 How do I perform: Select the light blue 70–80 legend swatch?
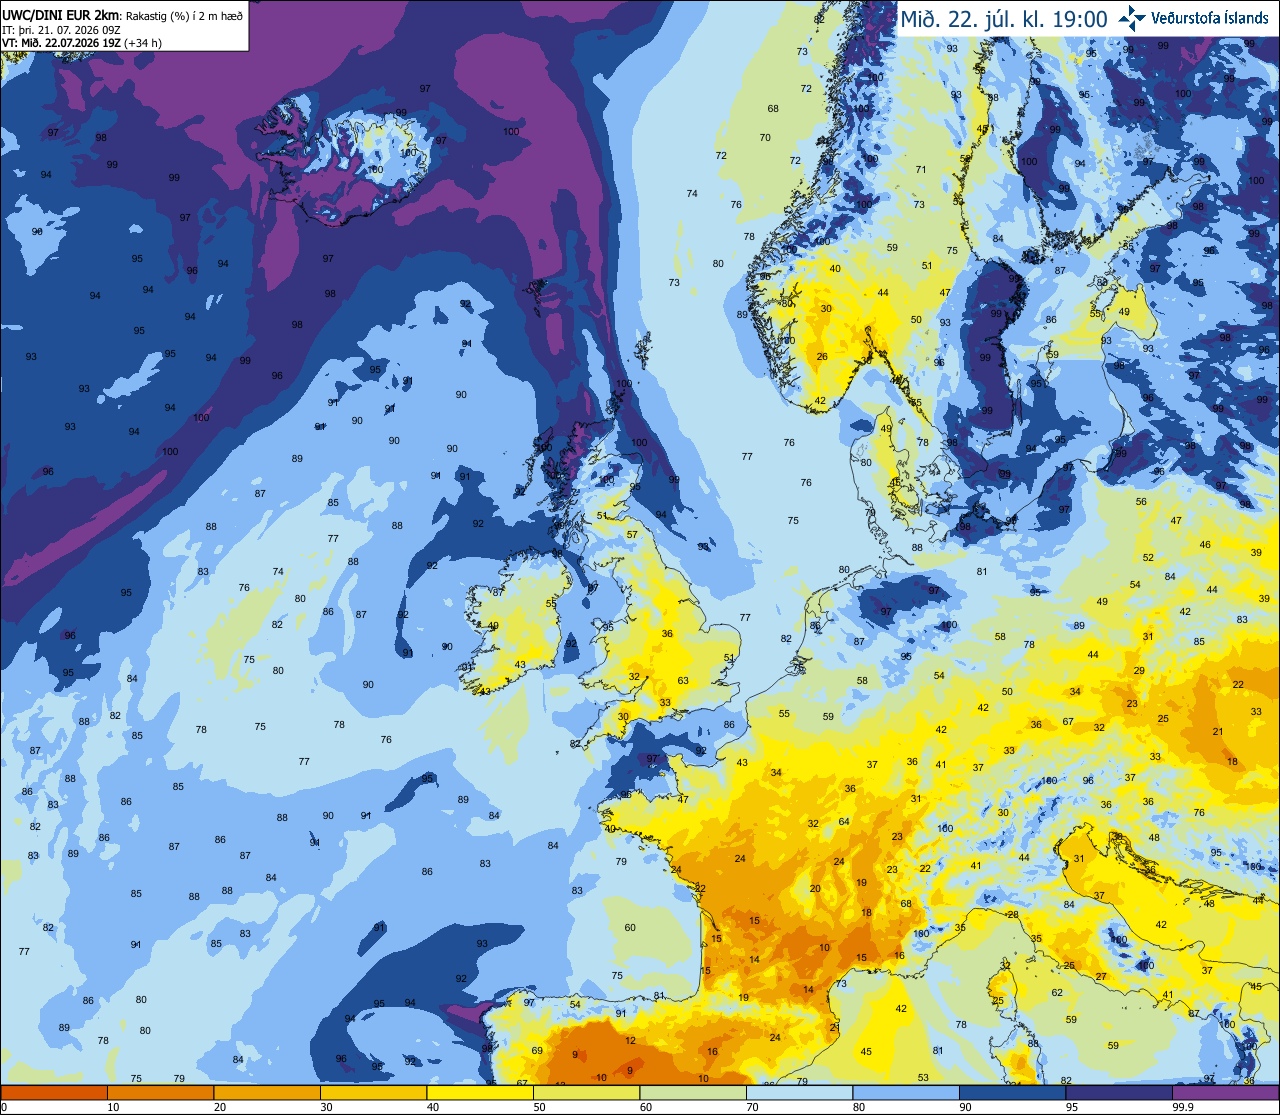[799, 1092]
